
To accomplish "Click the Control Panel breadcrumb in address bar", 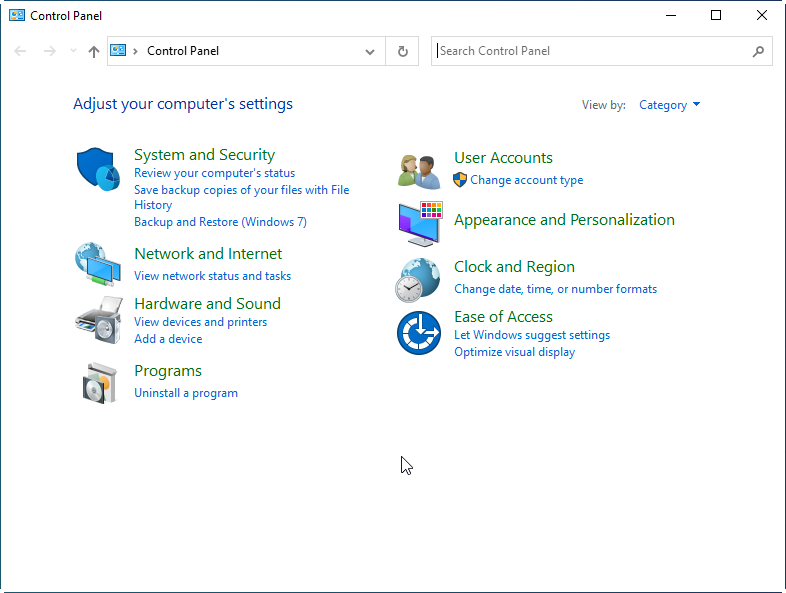I will click(x=183, y=51).
